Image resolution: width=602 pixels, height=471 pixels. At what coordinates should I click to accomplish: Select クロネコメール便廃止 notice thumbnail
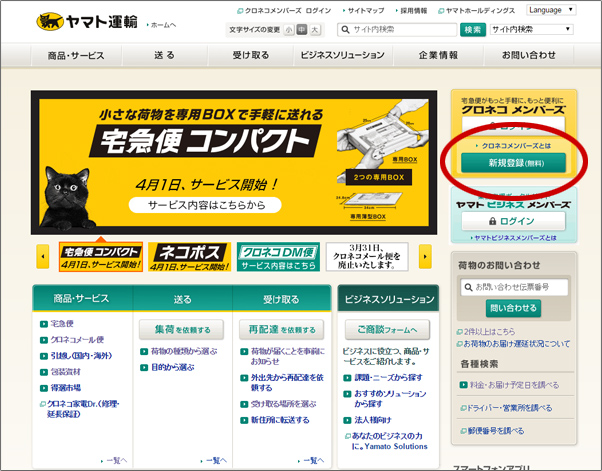(367, 257)
